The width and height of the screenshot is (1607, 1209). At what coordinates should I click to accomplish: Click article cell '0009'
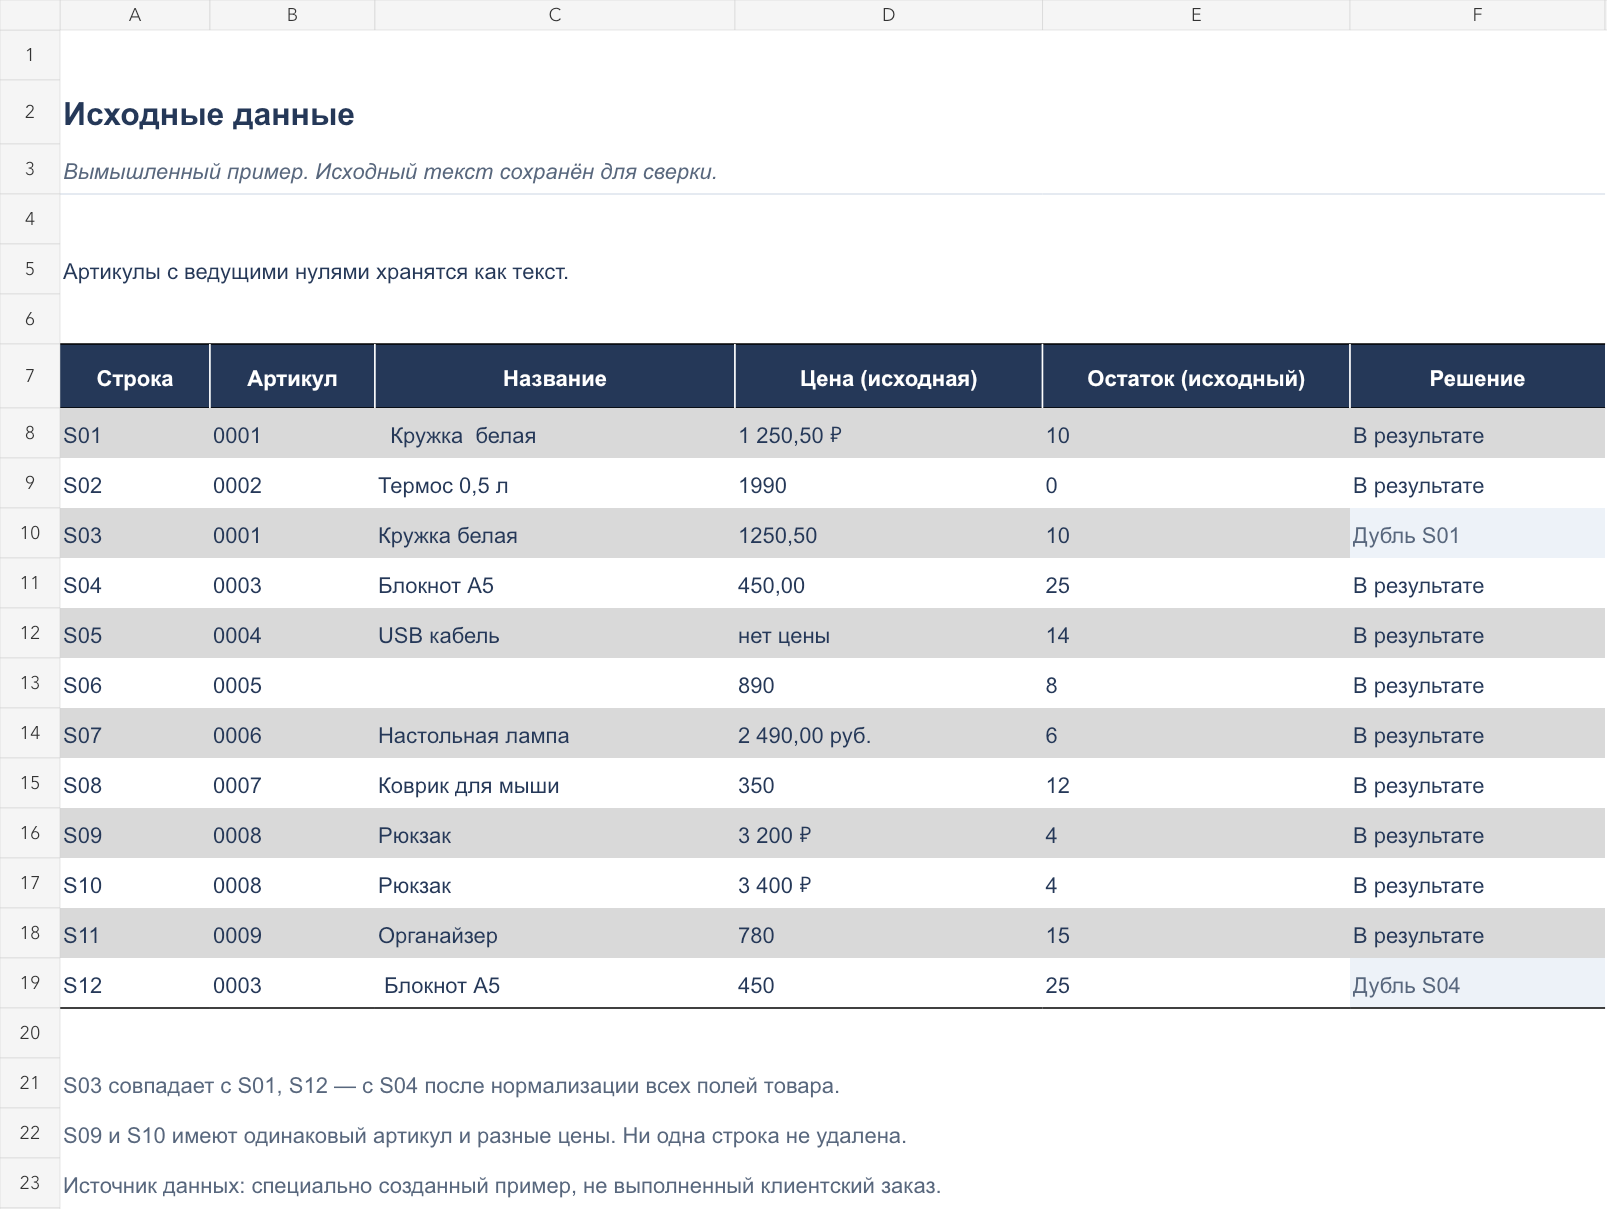click(292, 935)
